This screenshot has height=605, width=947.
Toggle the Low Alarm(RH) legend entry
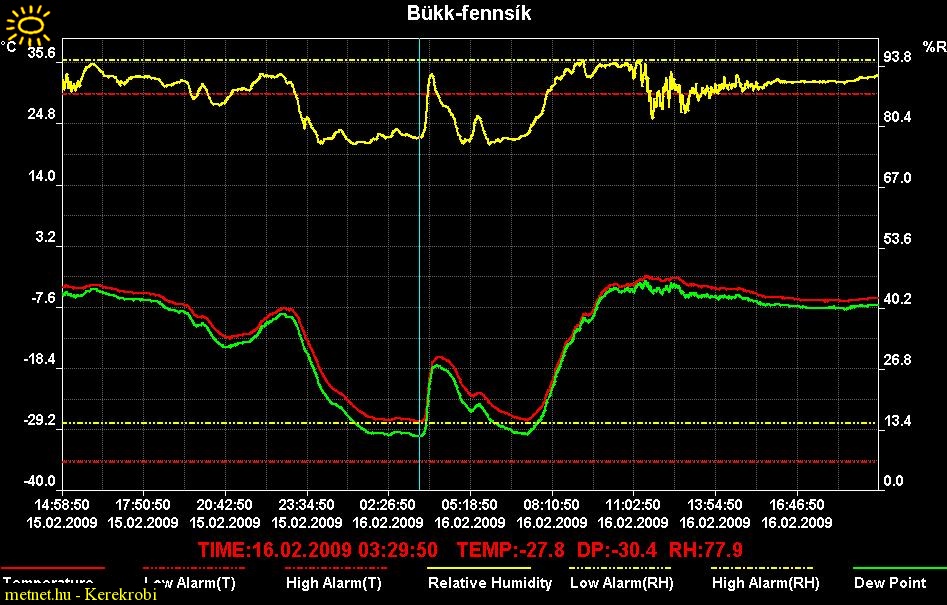pos(620,582)
